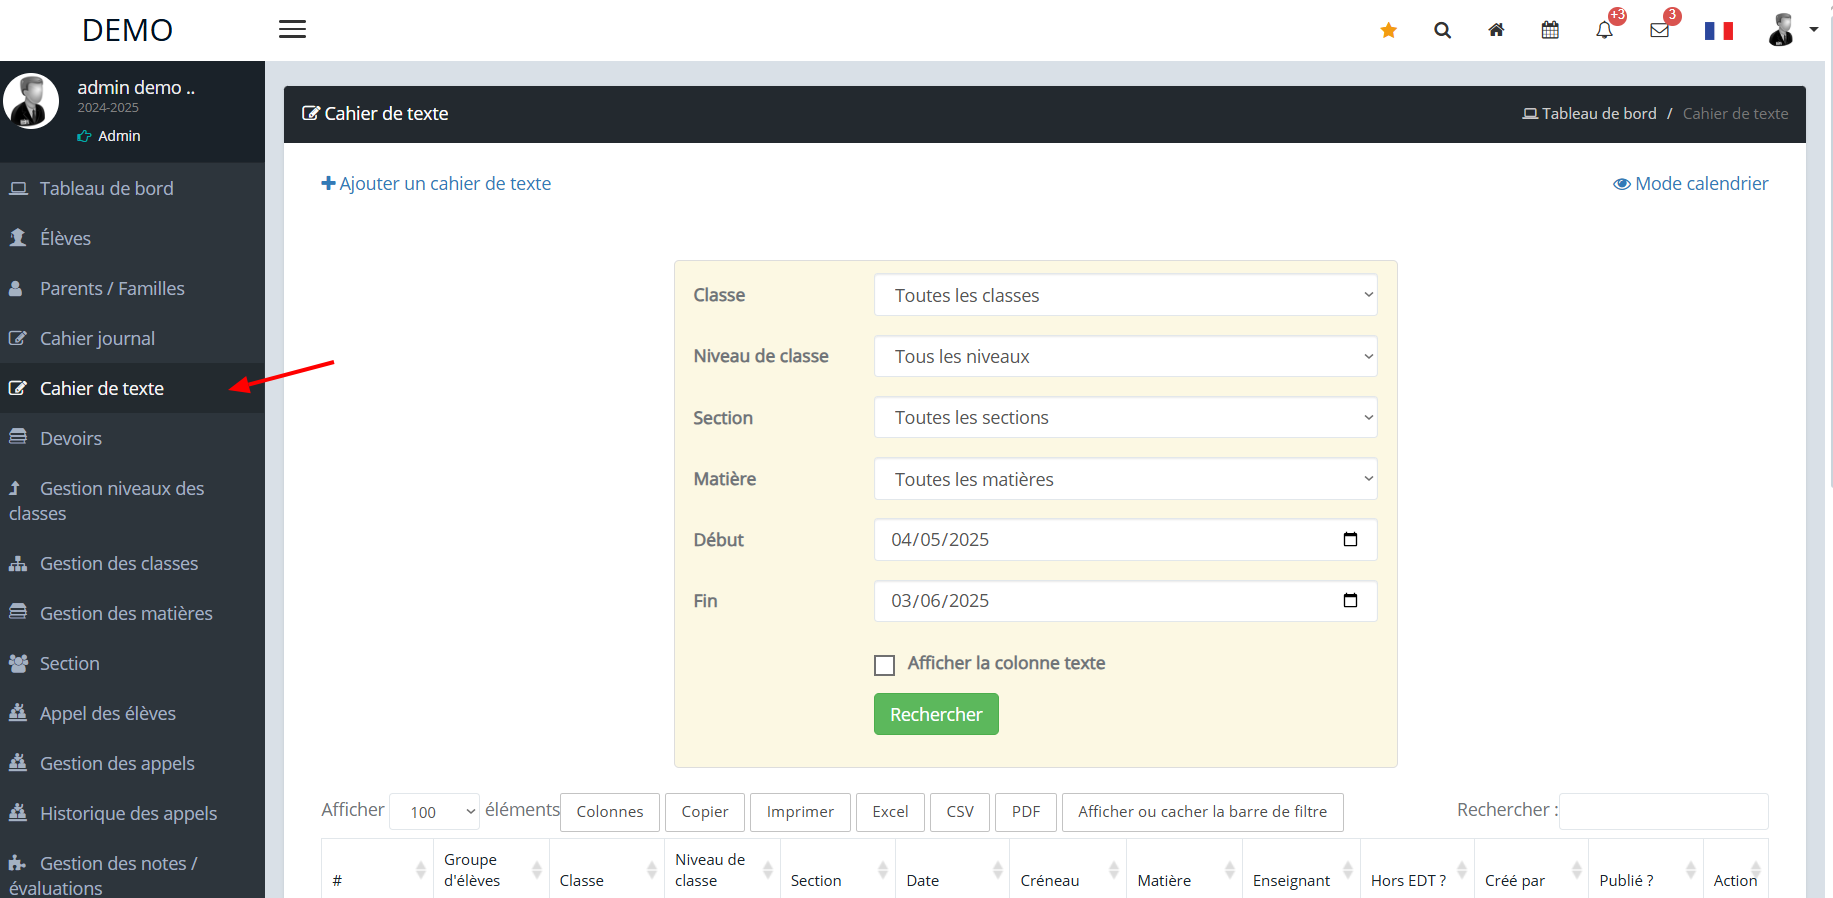Sort by Classe column header

[x=607, y=869]
